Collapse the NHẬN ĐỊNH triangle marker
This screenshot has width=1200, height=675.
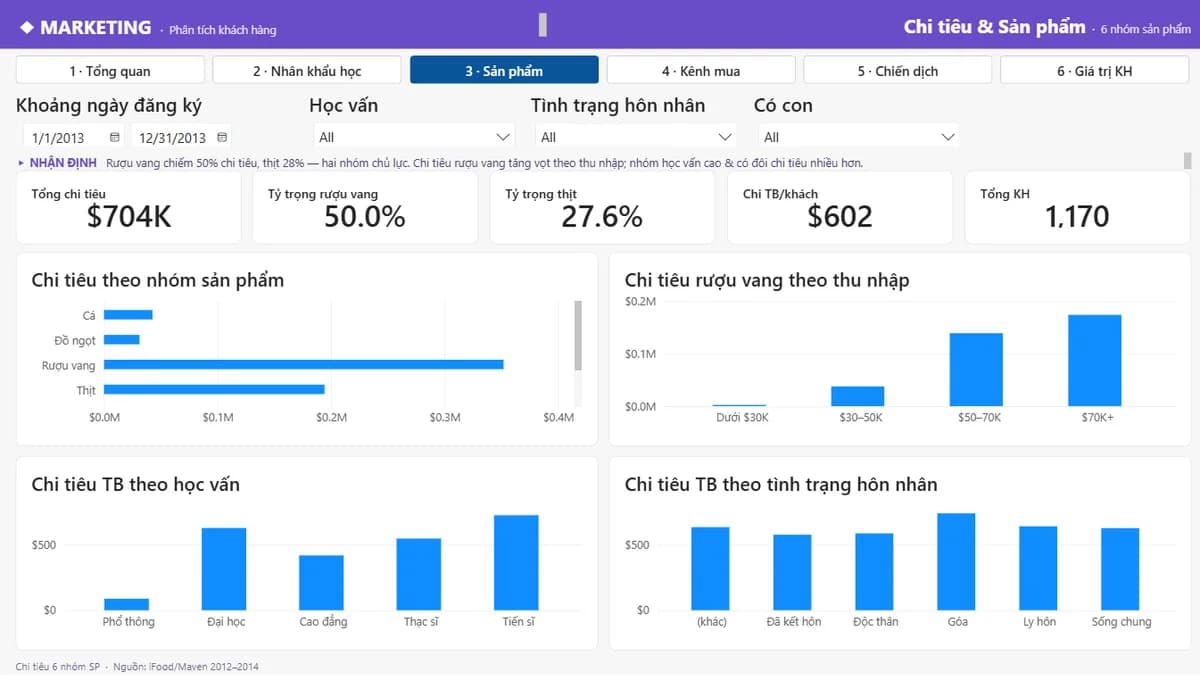22,162
